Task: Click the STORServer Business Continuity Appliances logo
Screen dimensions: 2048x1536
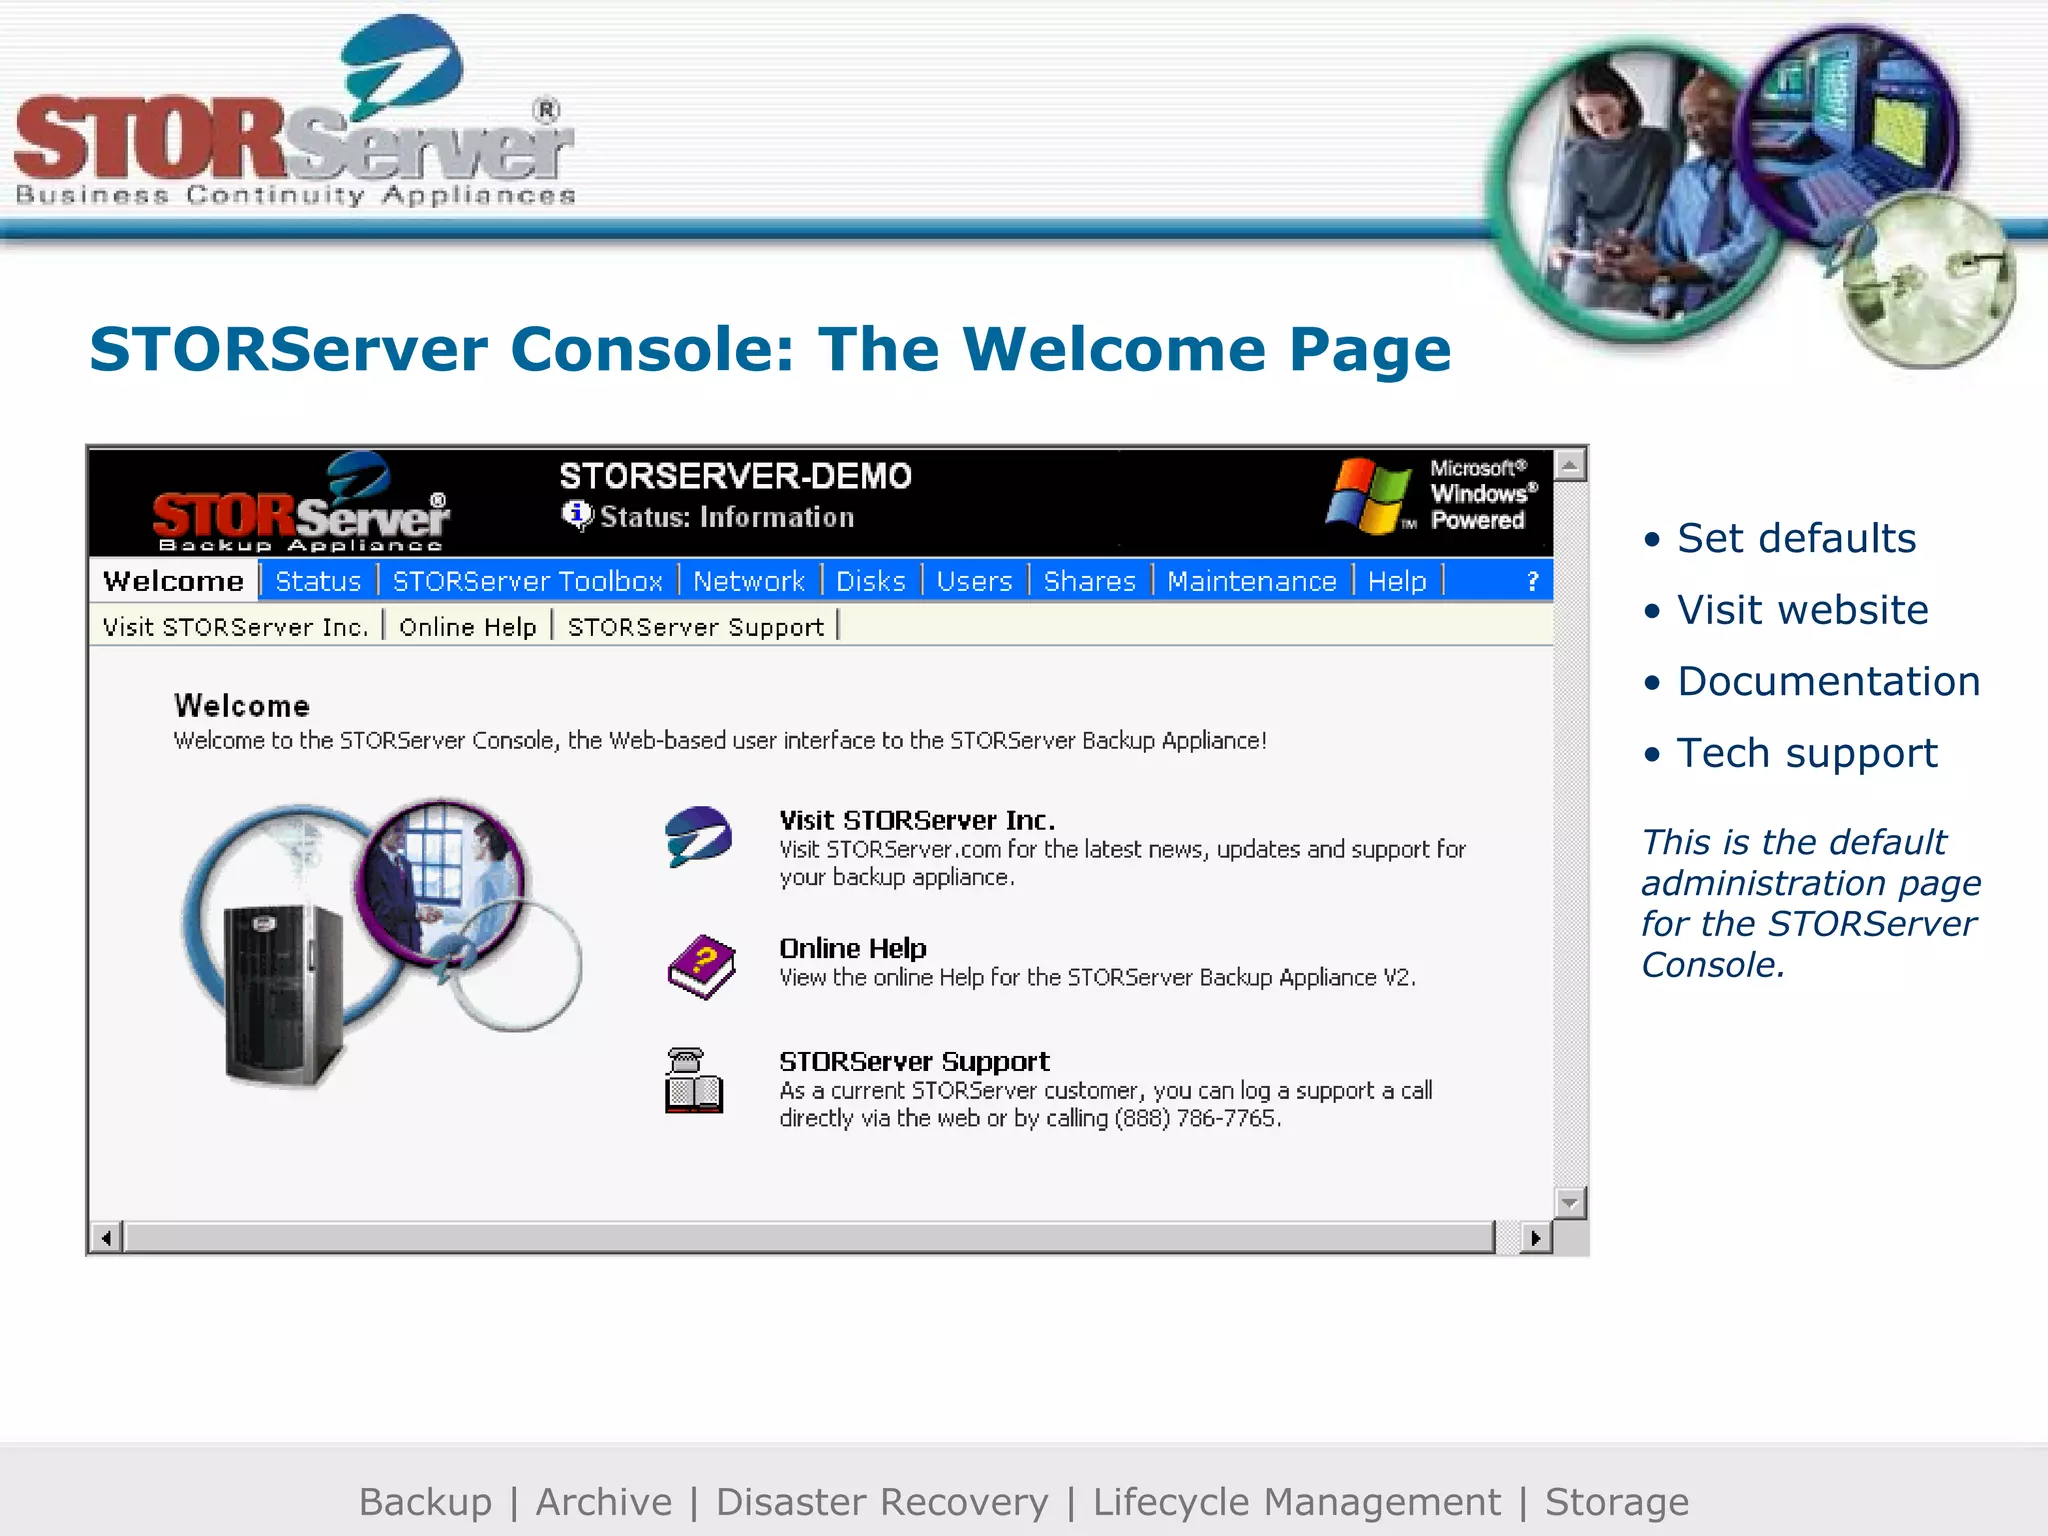Action: click(295, 112)
